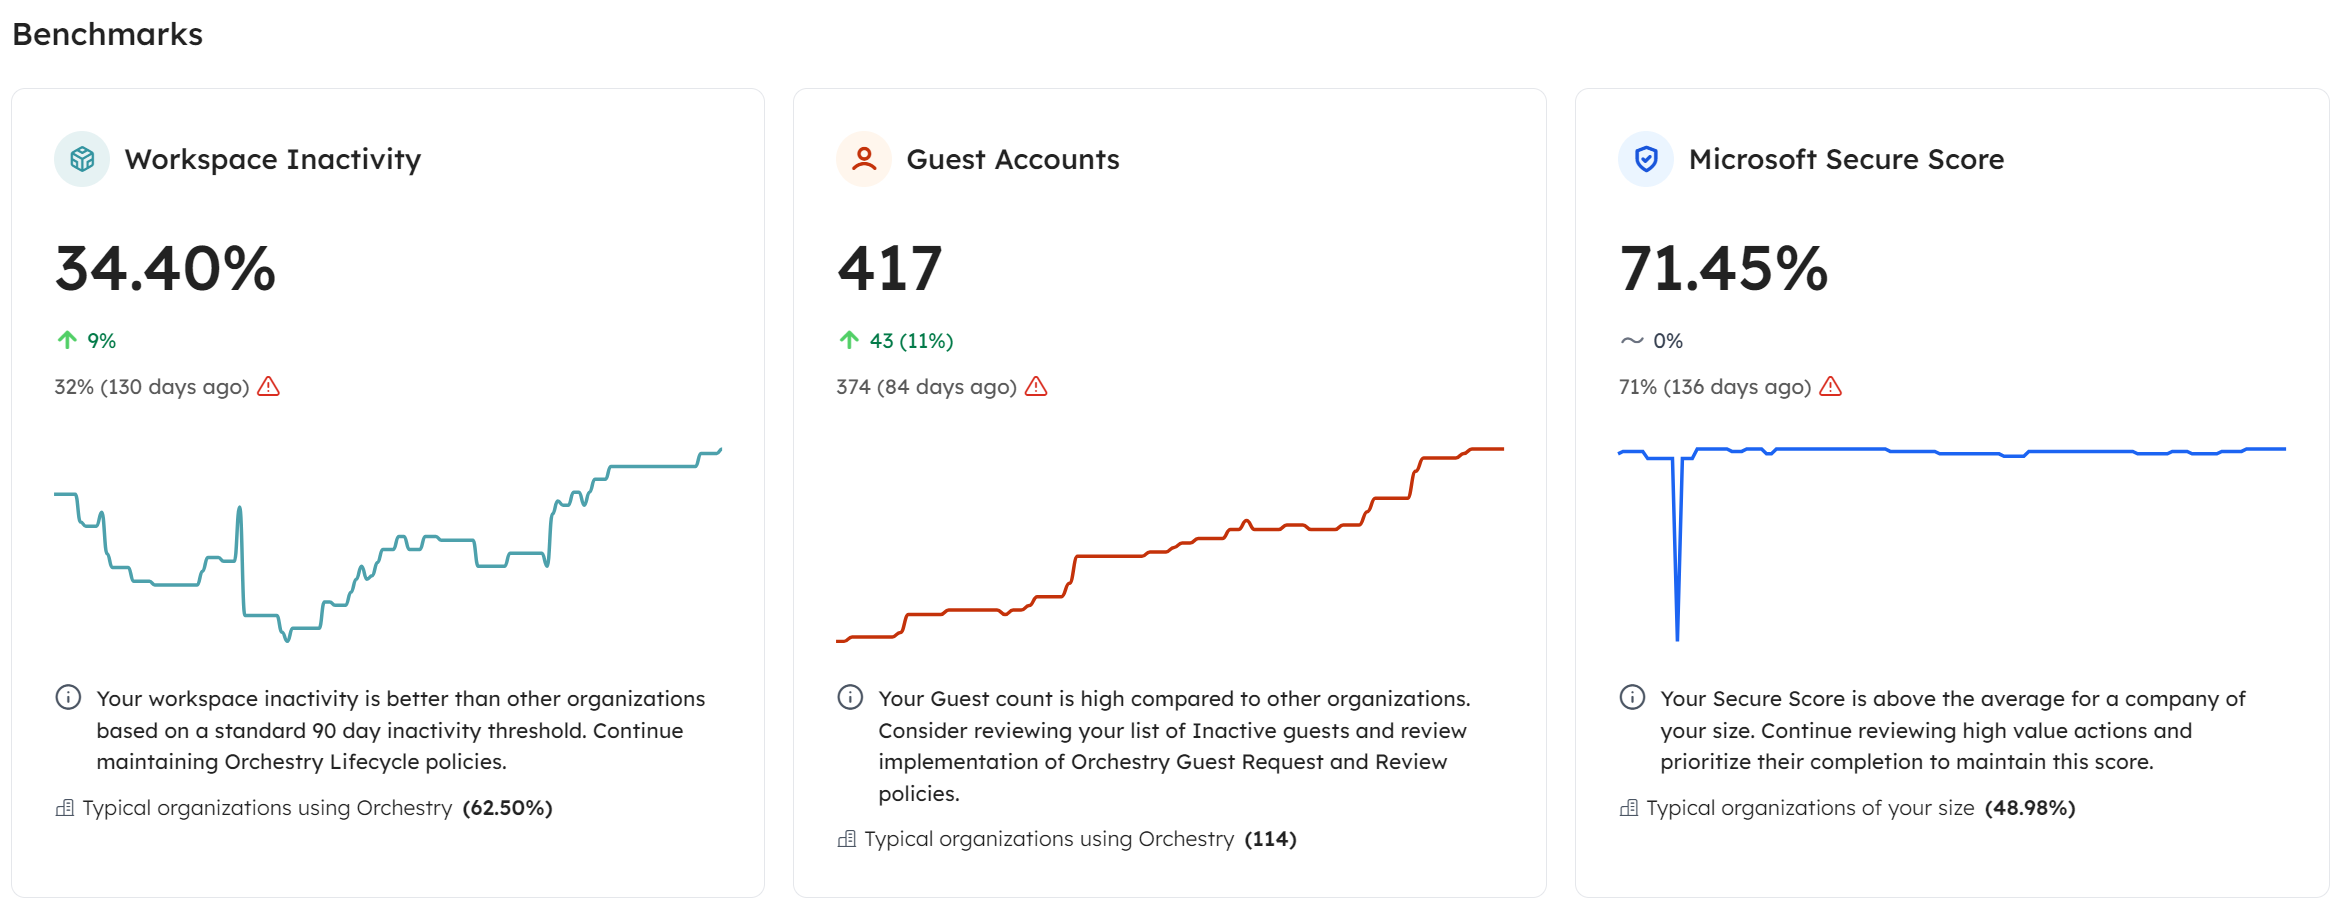
Task: Click building icon beside Typical organizations (62.50%)
Action: [65, 808]
